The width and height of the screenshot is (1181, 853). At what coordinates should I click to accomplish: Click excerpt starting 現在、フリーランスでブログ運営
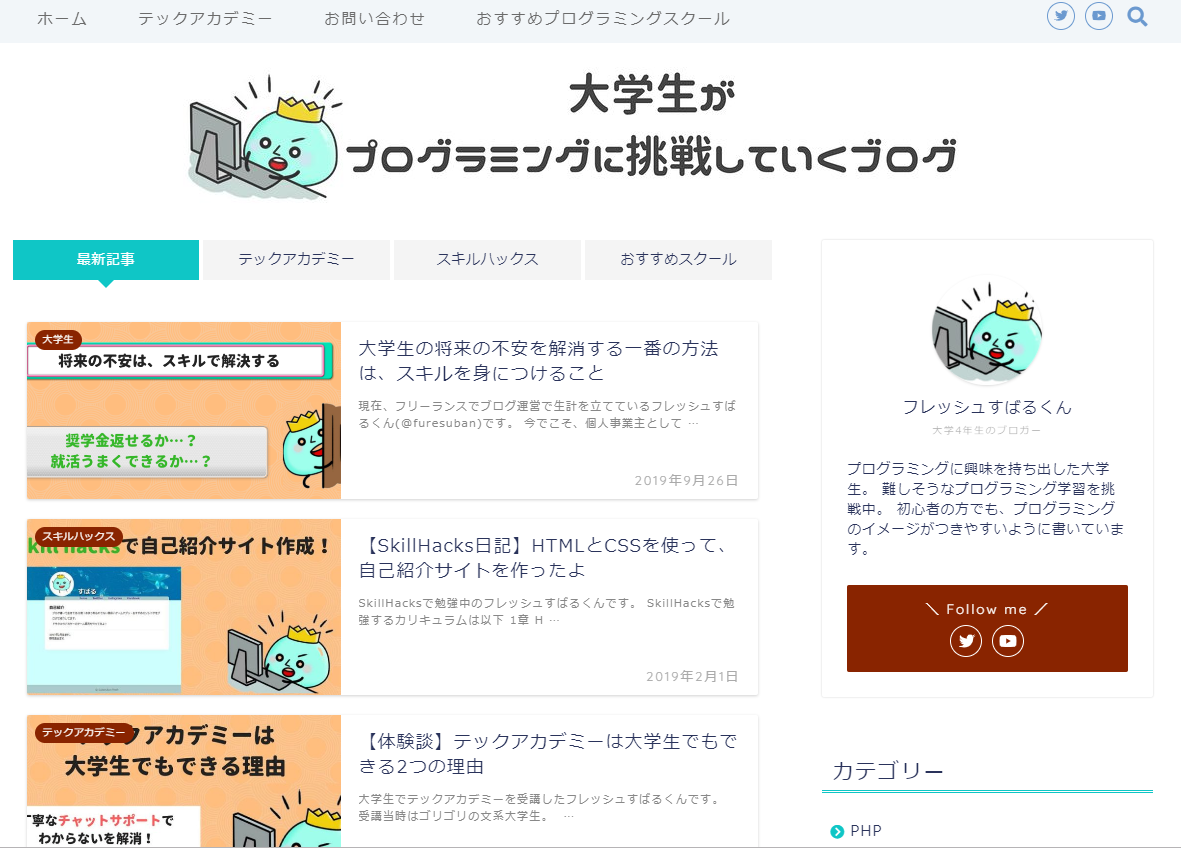(547, 415)
